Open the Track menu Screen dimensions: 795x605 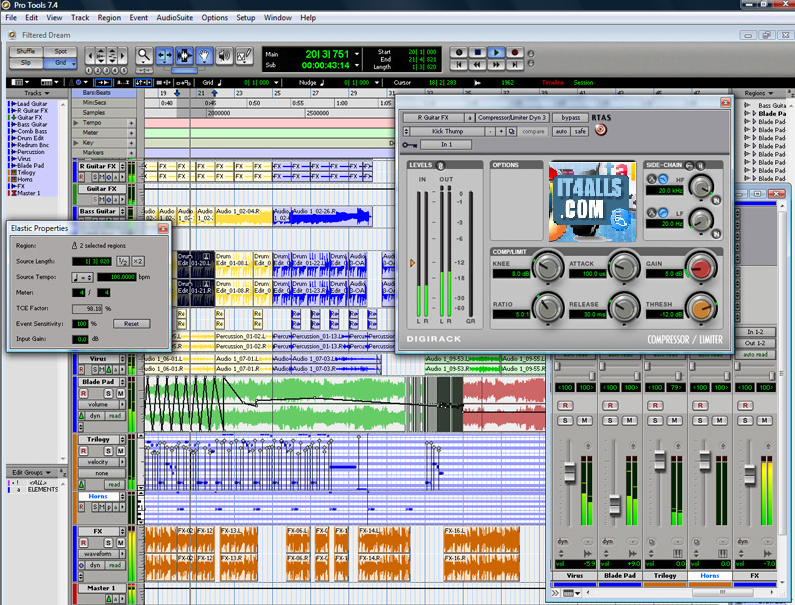(x=80, y=18)
